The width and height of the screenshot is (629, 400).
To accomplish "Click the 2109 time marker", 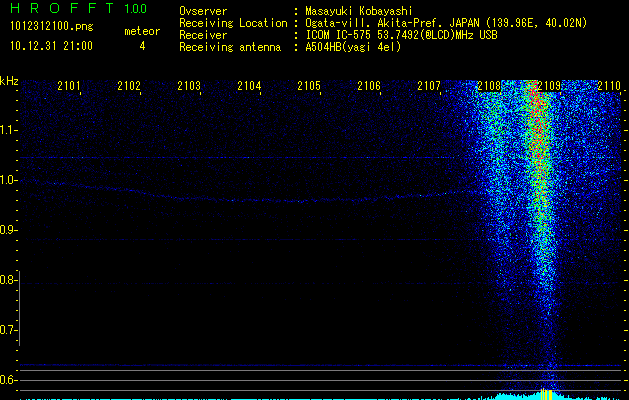I will [x=549, y=85].
